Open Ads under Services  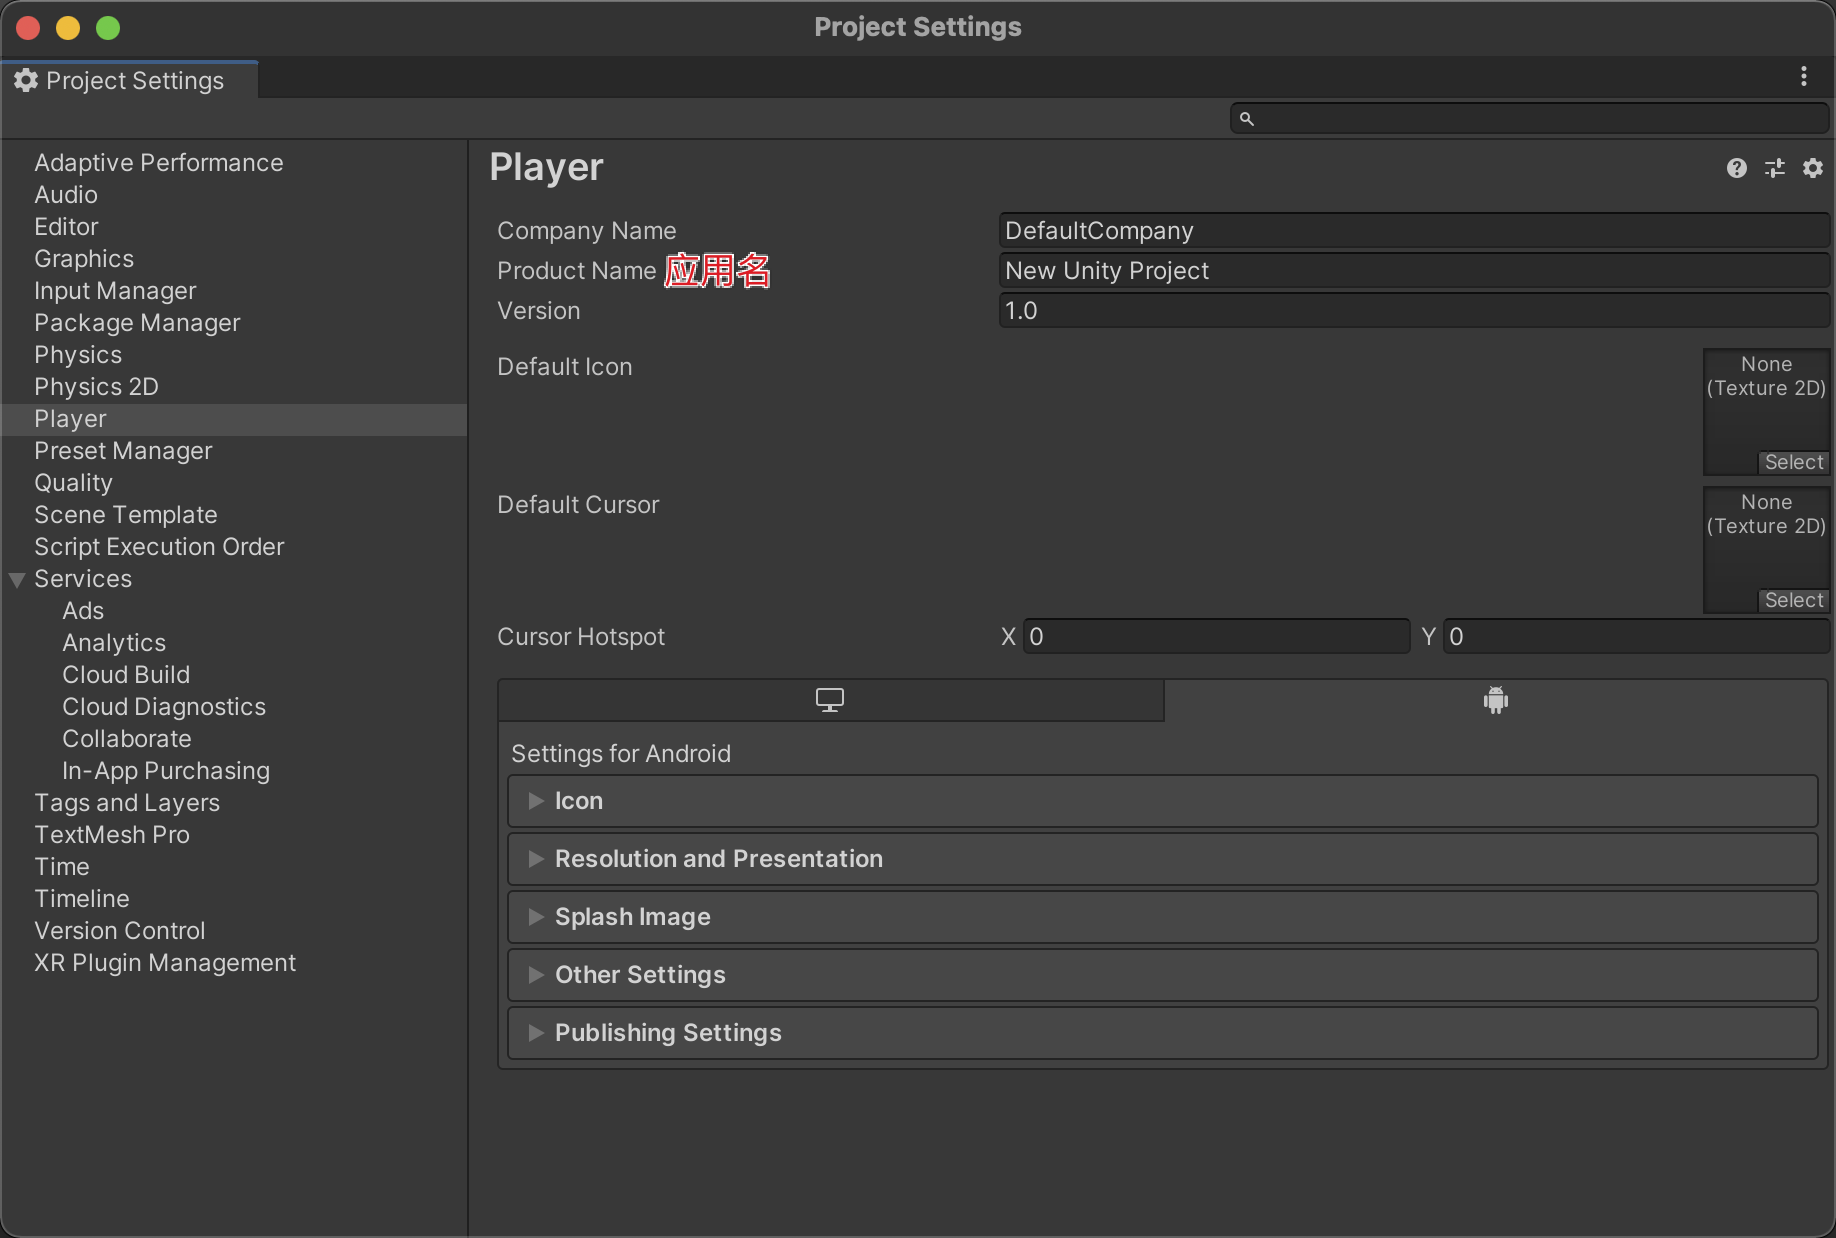tap(234, 611)
